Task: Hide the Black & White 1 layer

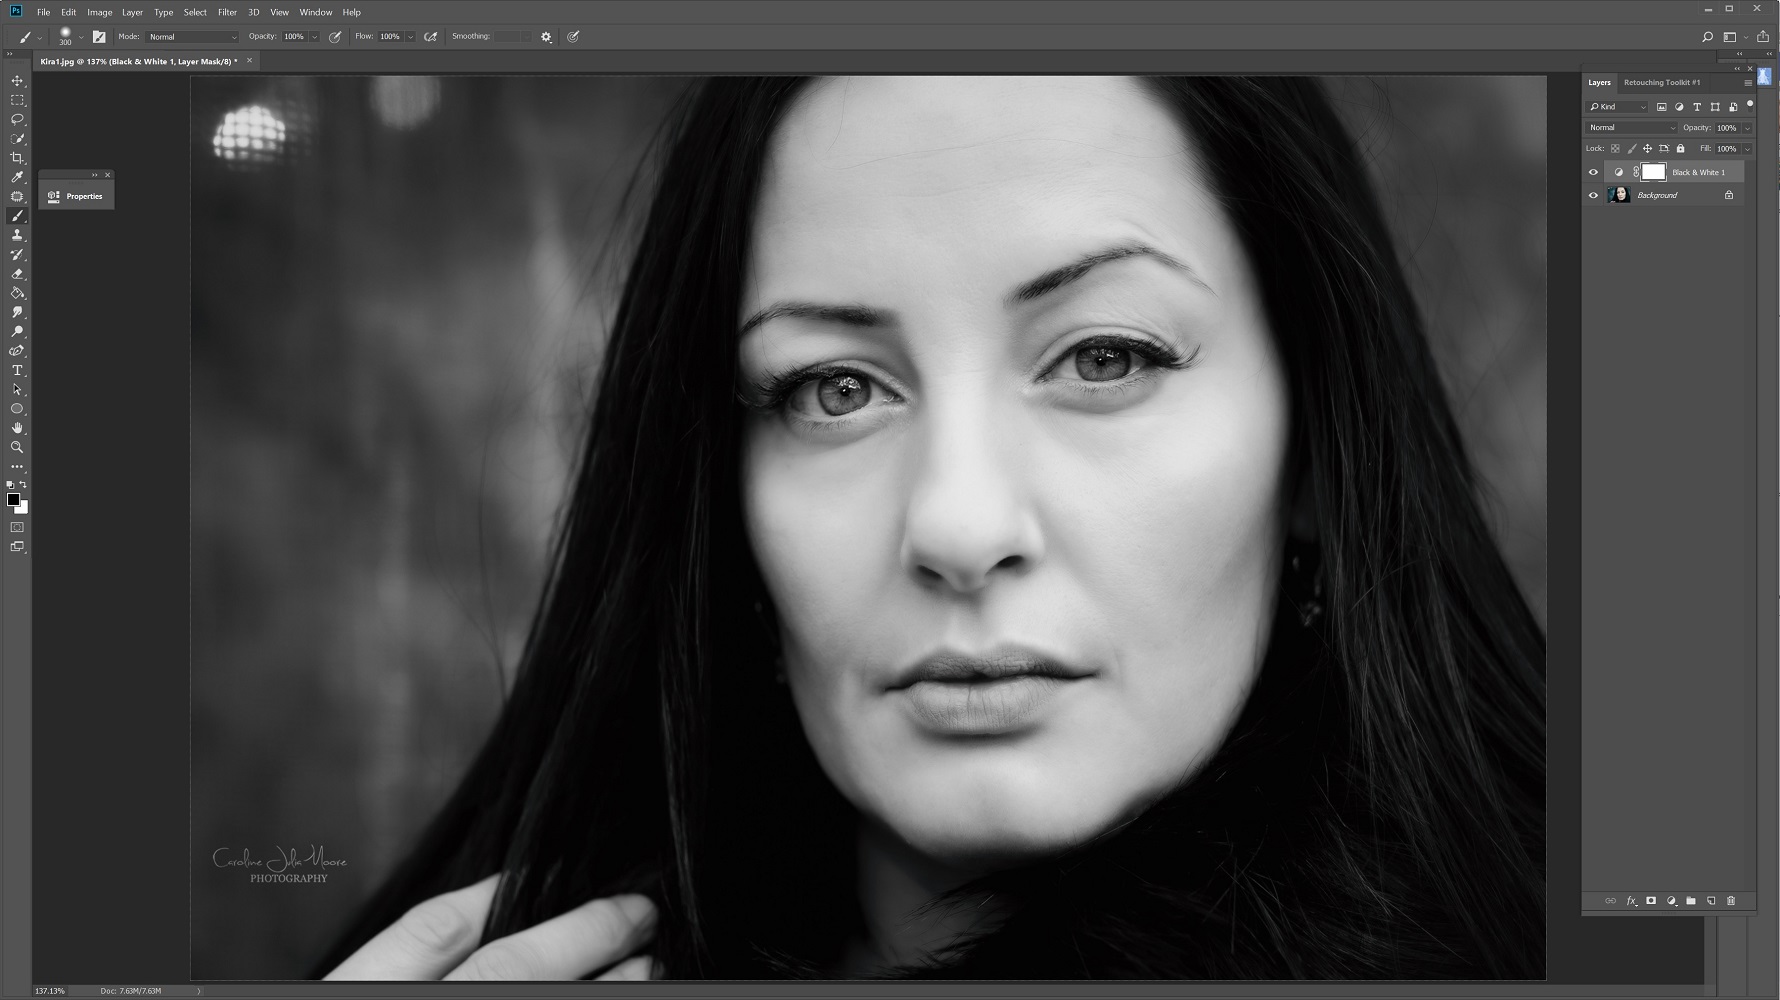Action: 1593,172
